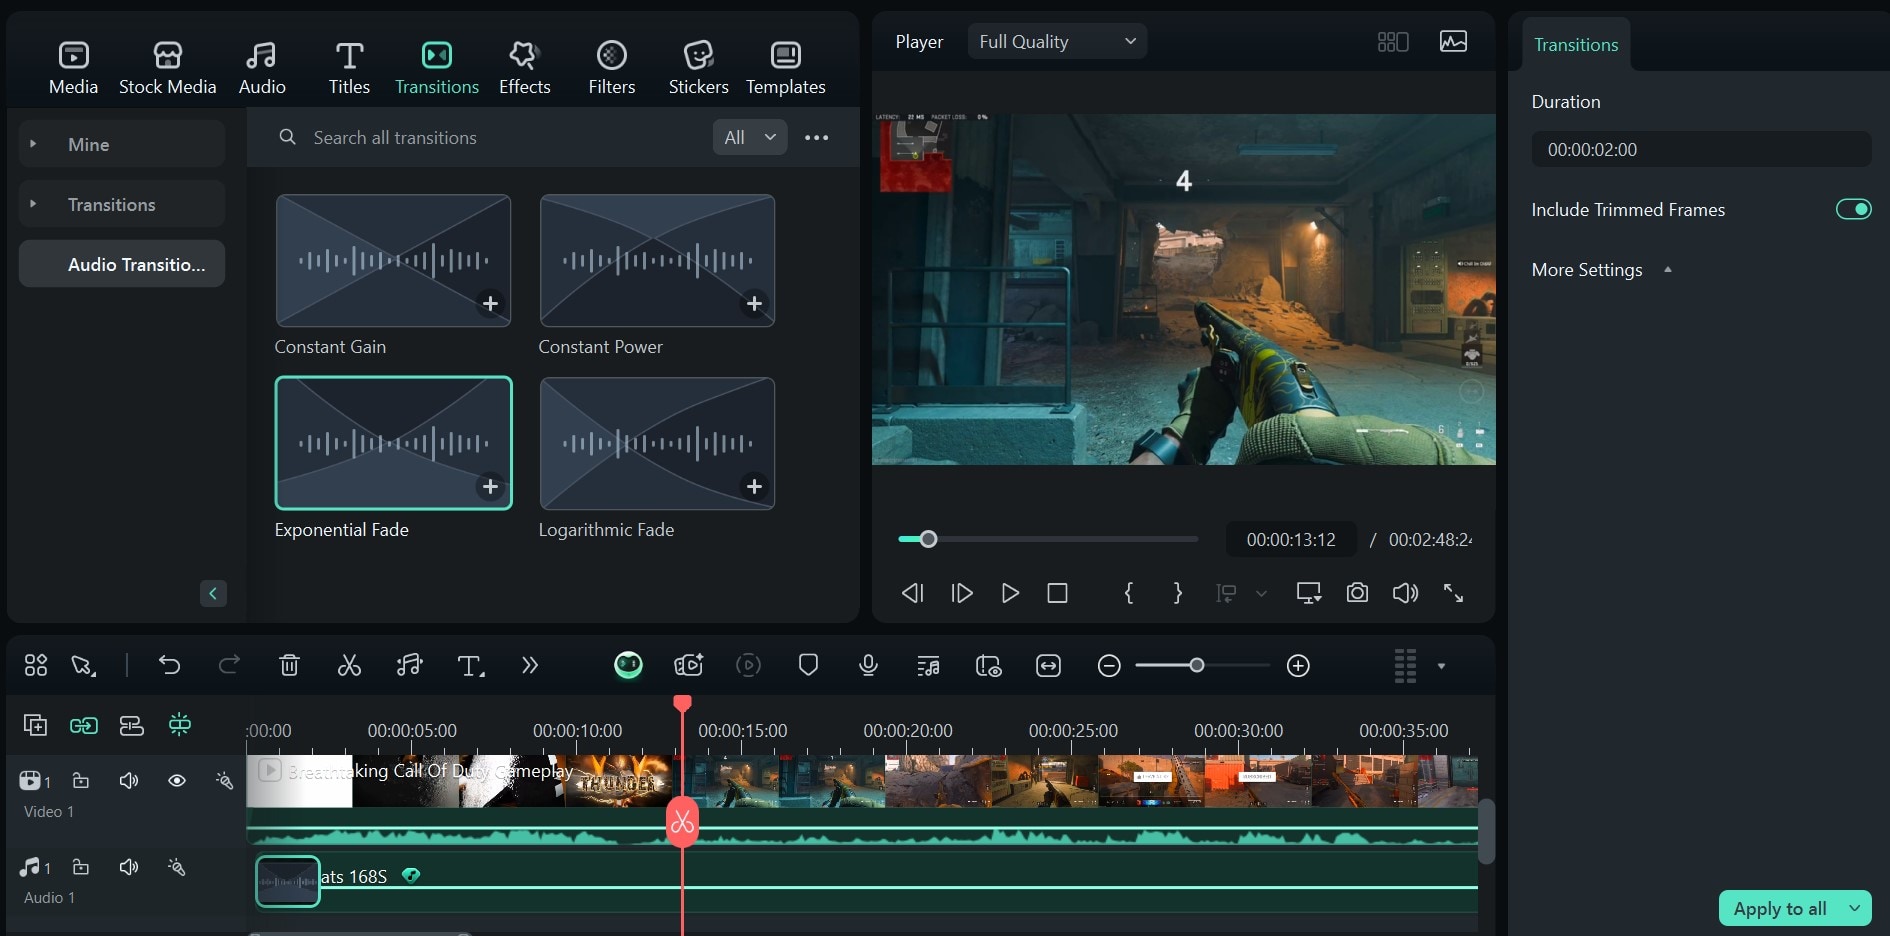Click the split scissors icon in toolbar
Screen dimensions: 1890x936
tap(349, 666)
